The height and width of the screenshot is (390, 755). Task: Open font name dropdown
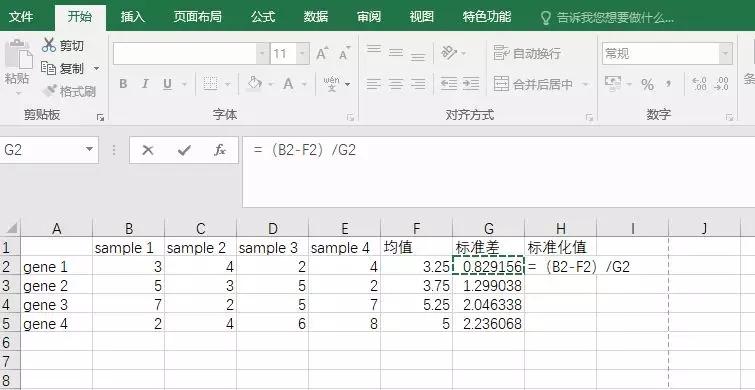262,53
